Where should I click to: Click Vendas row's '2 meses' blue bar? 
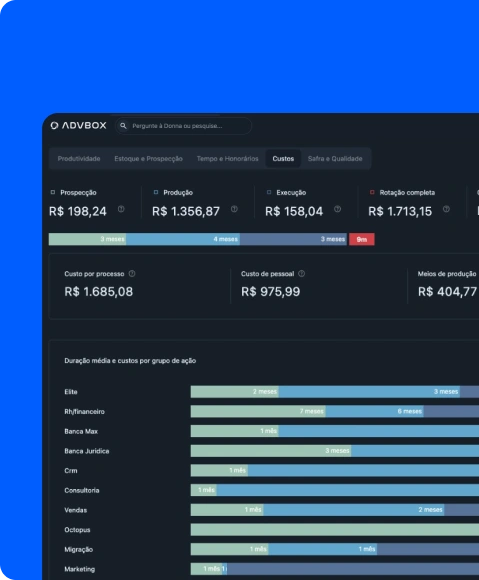(354, 510)
